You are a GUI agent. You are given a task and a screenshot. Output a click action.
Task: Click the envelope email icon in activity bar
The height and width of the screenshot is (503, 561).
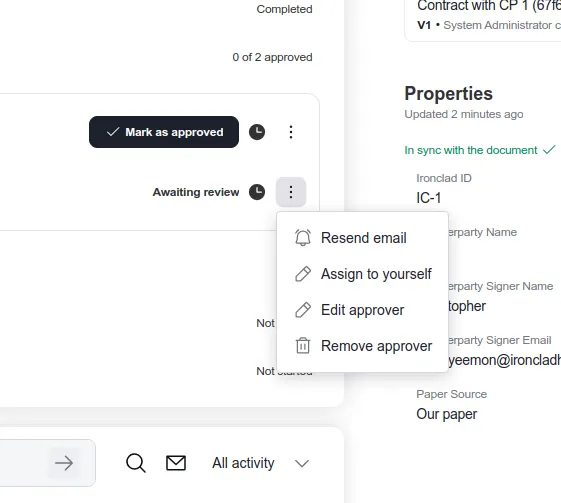click(176, 463)
